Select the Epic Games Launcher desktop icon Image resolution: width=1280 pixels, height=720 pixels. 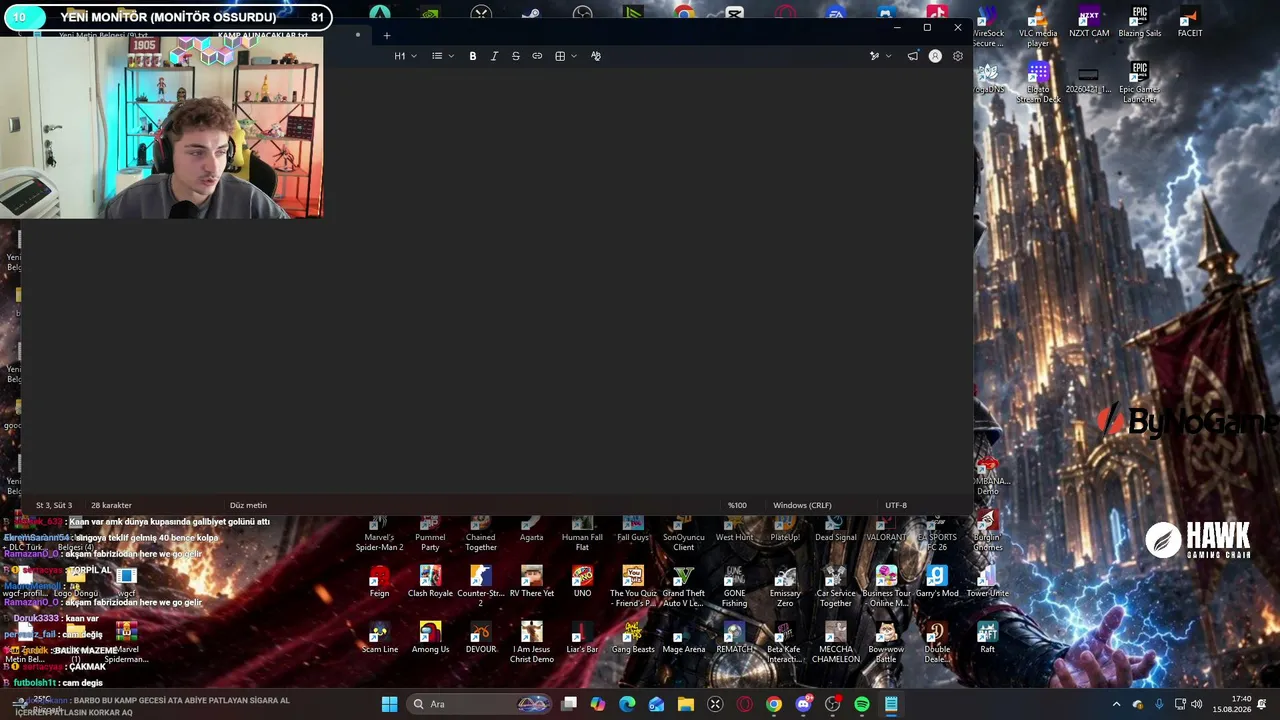tap(1140, 84)
